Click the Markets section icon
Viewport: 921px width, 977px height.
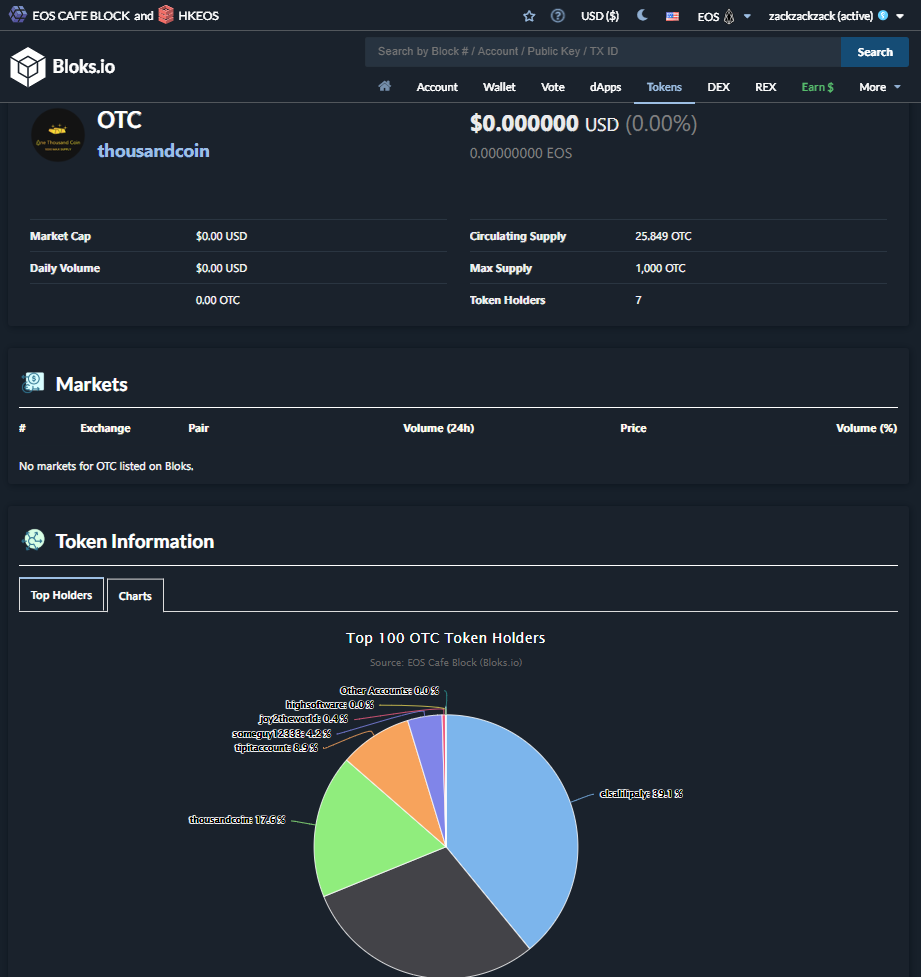coord(33,383)
